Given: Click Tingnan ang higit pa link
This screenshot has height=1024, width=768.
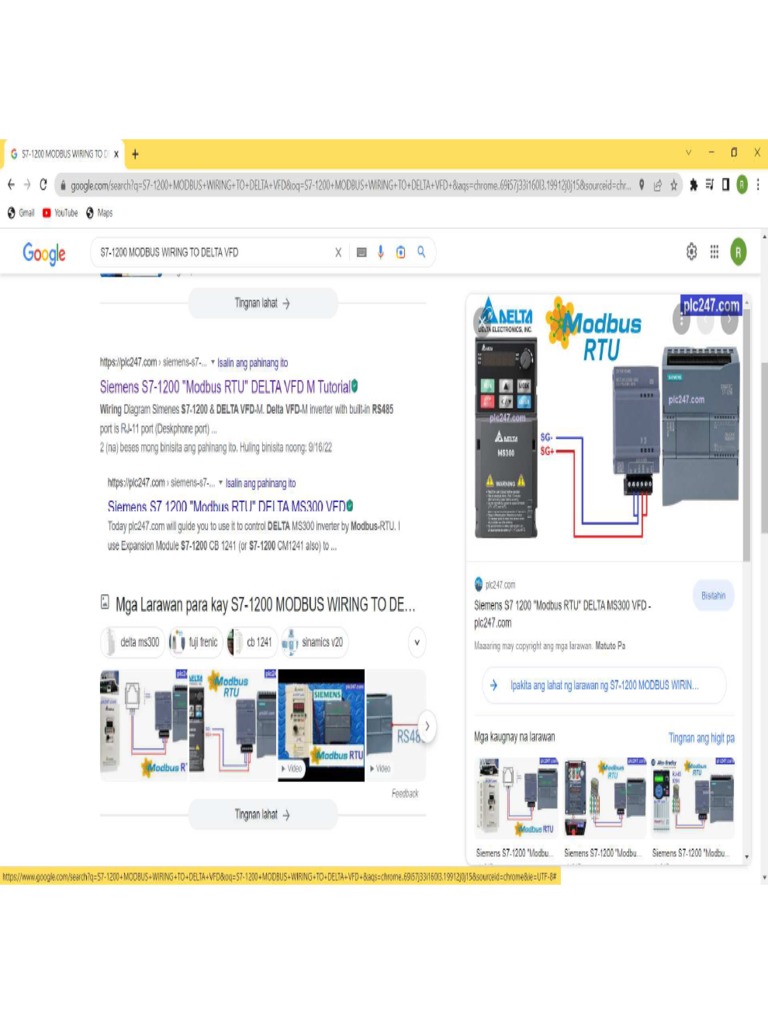Looking at the screenshot, I should click(x=701, y=738).
